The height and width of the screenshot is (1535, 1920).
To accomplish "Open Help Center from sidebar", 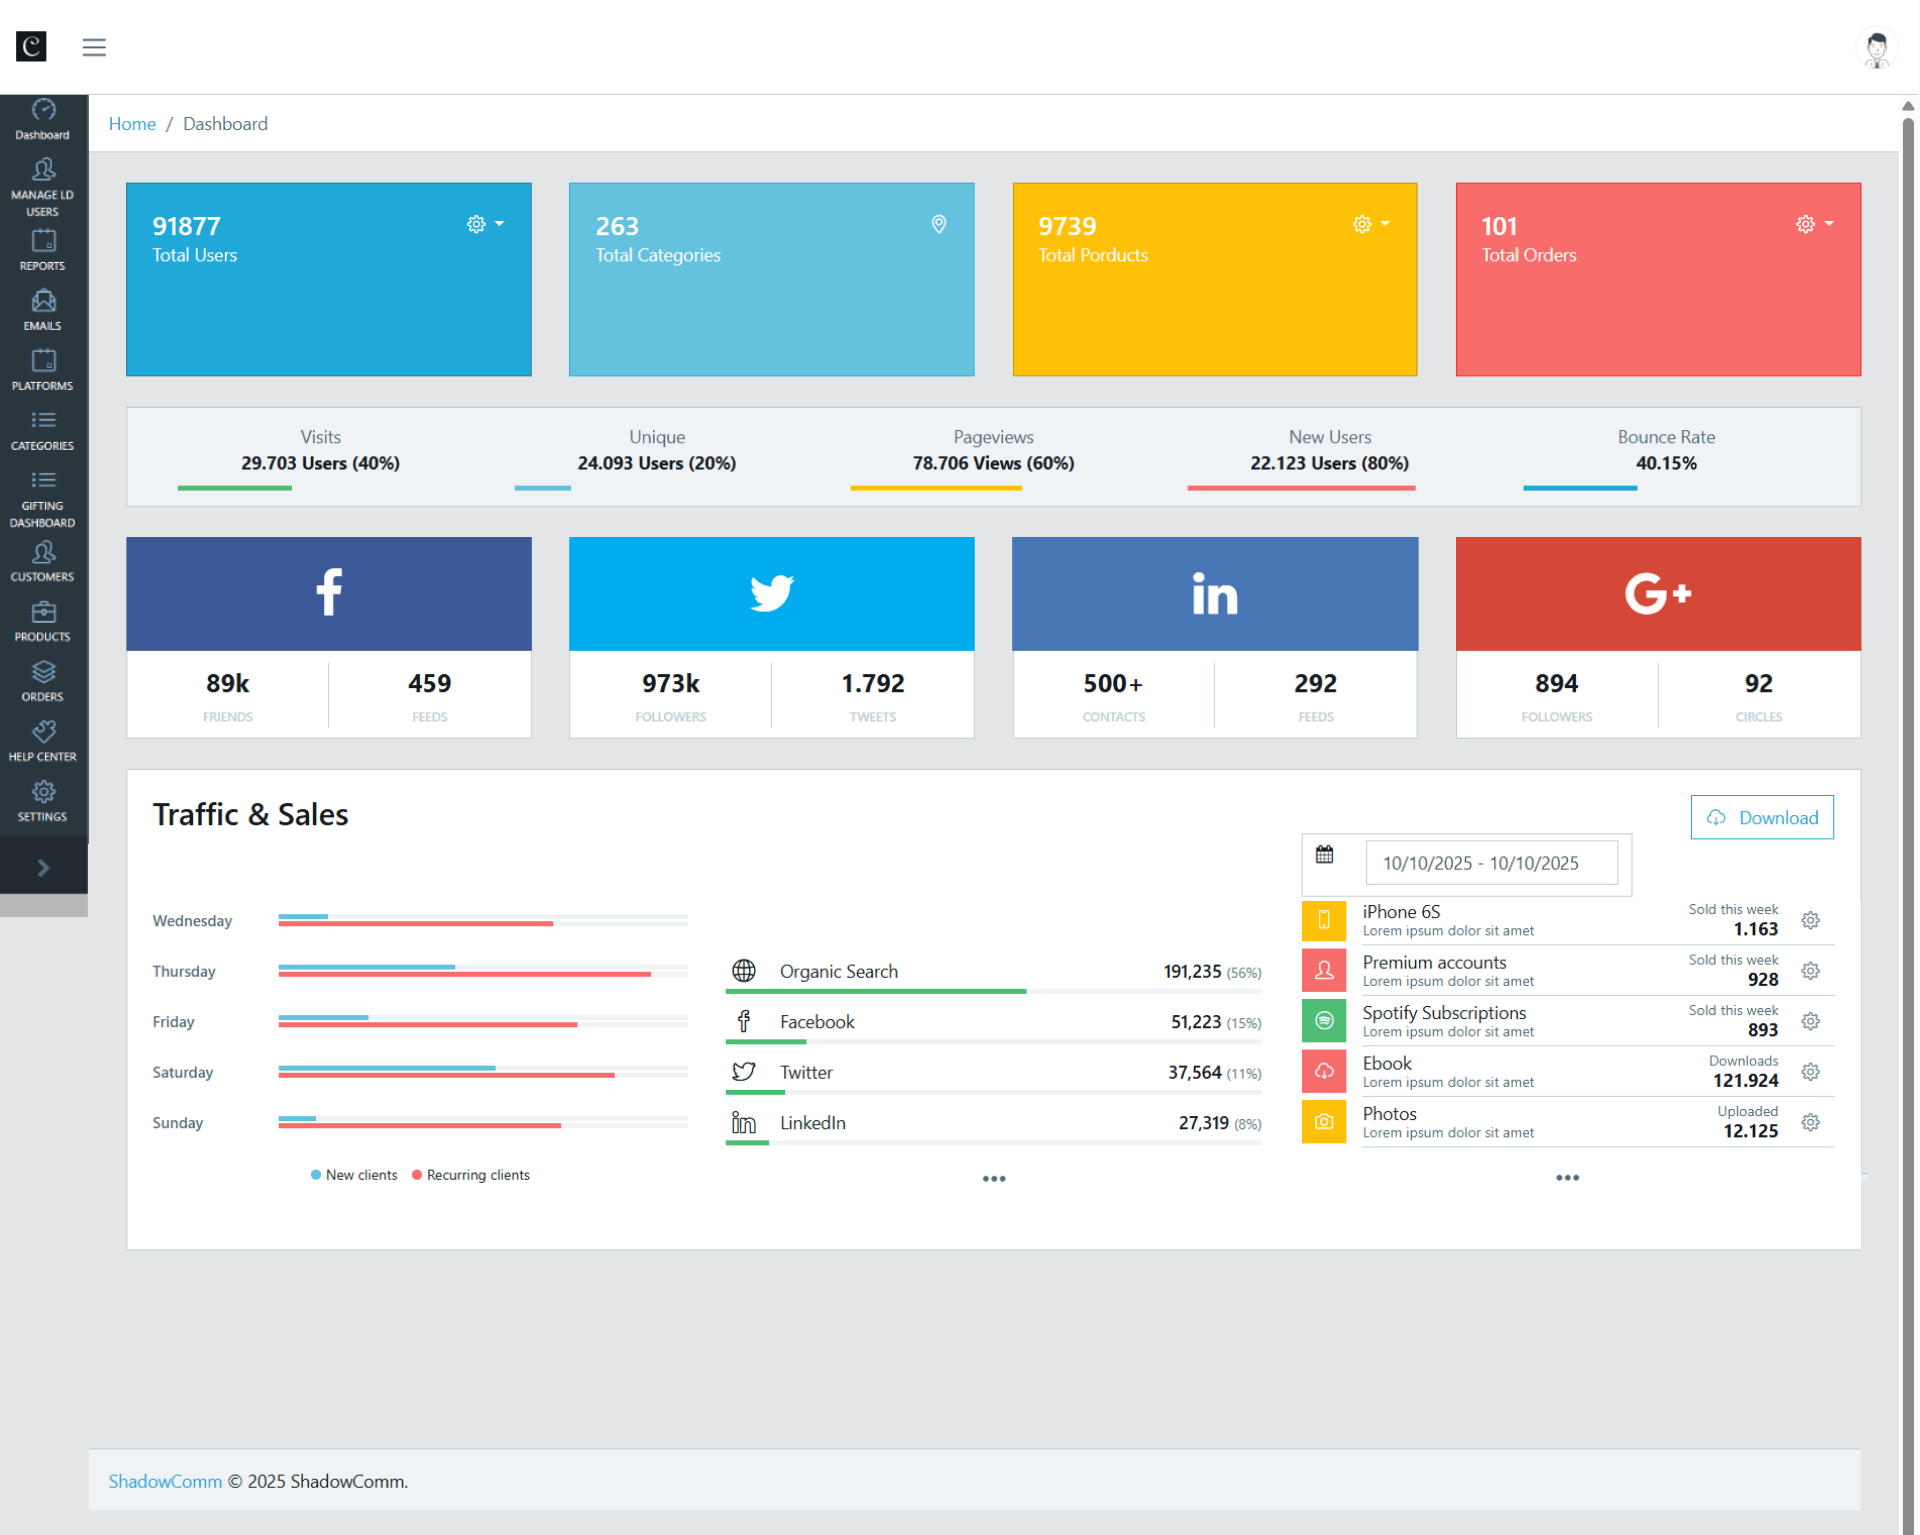I will click(x=43, y=741).
